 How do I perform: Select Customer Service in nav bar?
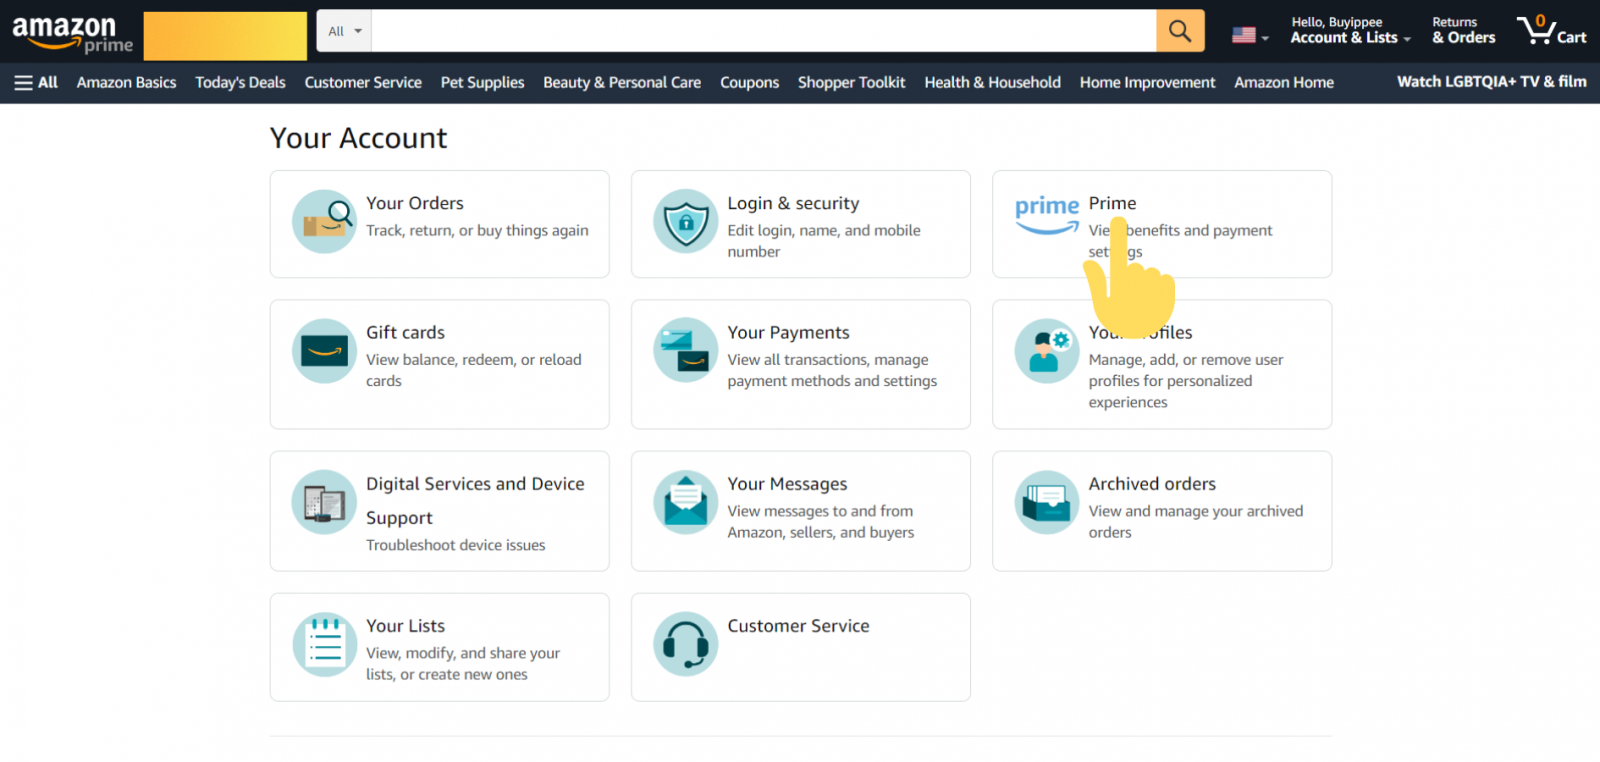(x=363, y=82)
